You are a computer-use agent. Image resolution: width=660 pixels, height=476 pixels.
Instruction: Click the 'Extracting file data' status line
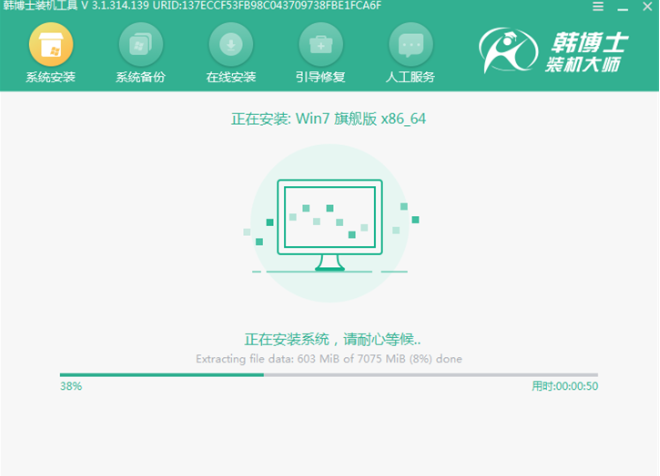pos(329,359)
